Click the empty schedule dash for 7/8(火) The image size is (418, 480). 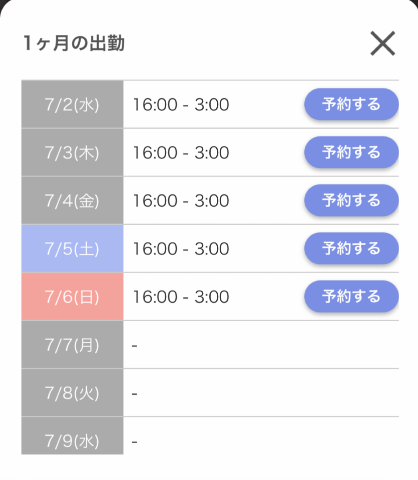[x=134, y=394]
